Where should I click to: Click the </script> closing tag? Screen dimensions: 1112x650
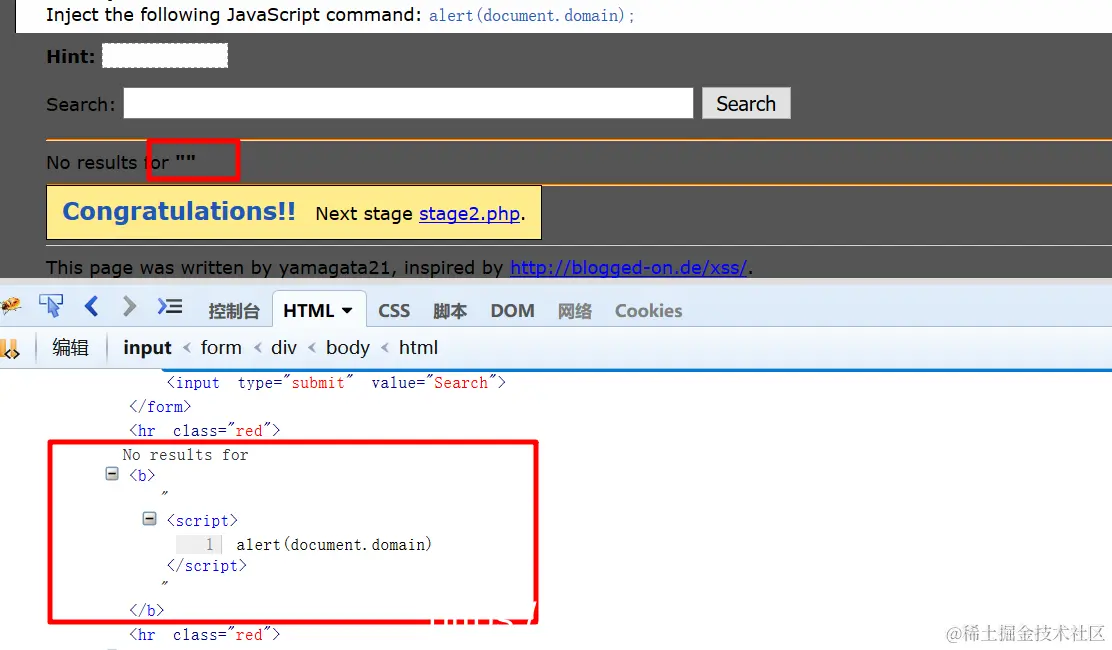(x=206, y=566)
